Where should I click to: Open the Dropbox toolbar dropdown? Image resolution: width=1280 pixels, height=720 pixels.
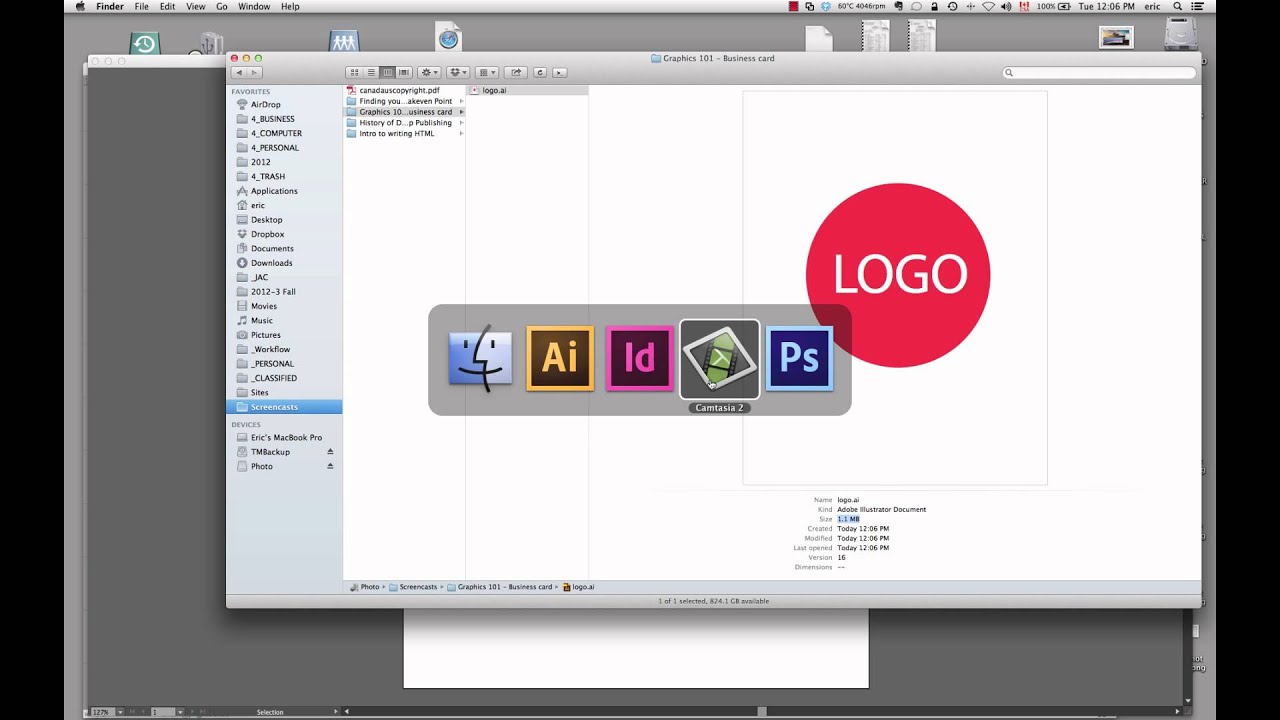tap(458, 72)
